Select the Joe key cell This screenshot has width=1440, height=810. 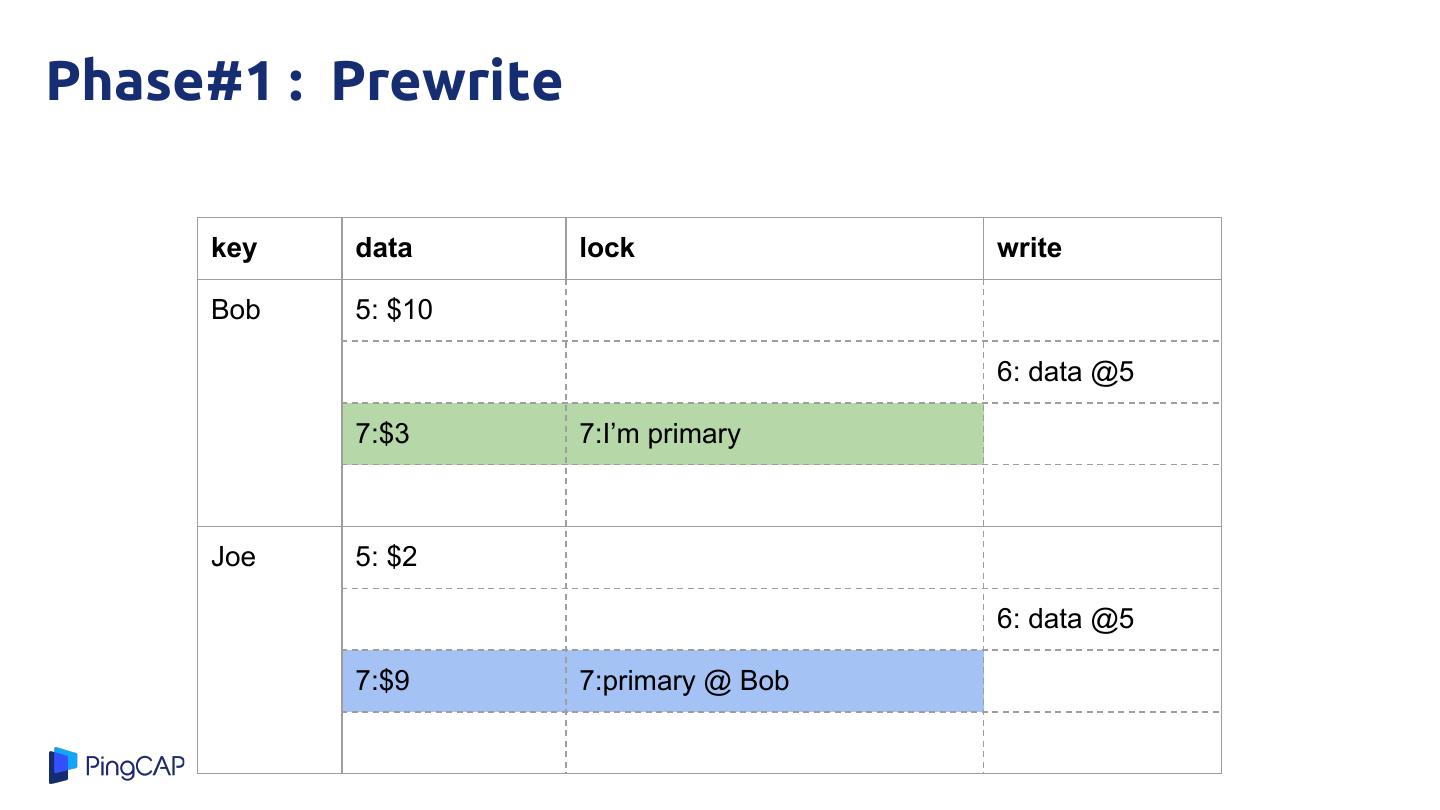click(233, 557)
